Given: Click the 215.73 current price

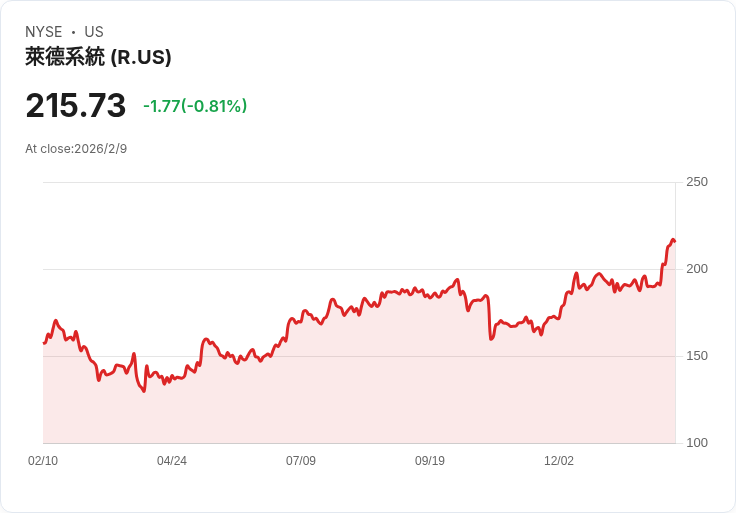Looking at the screenshot, I should click(76, 106).
